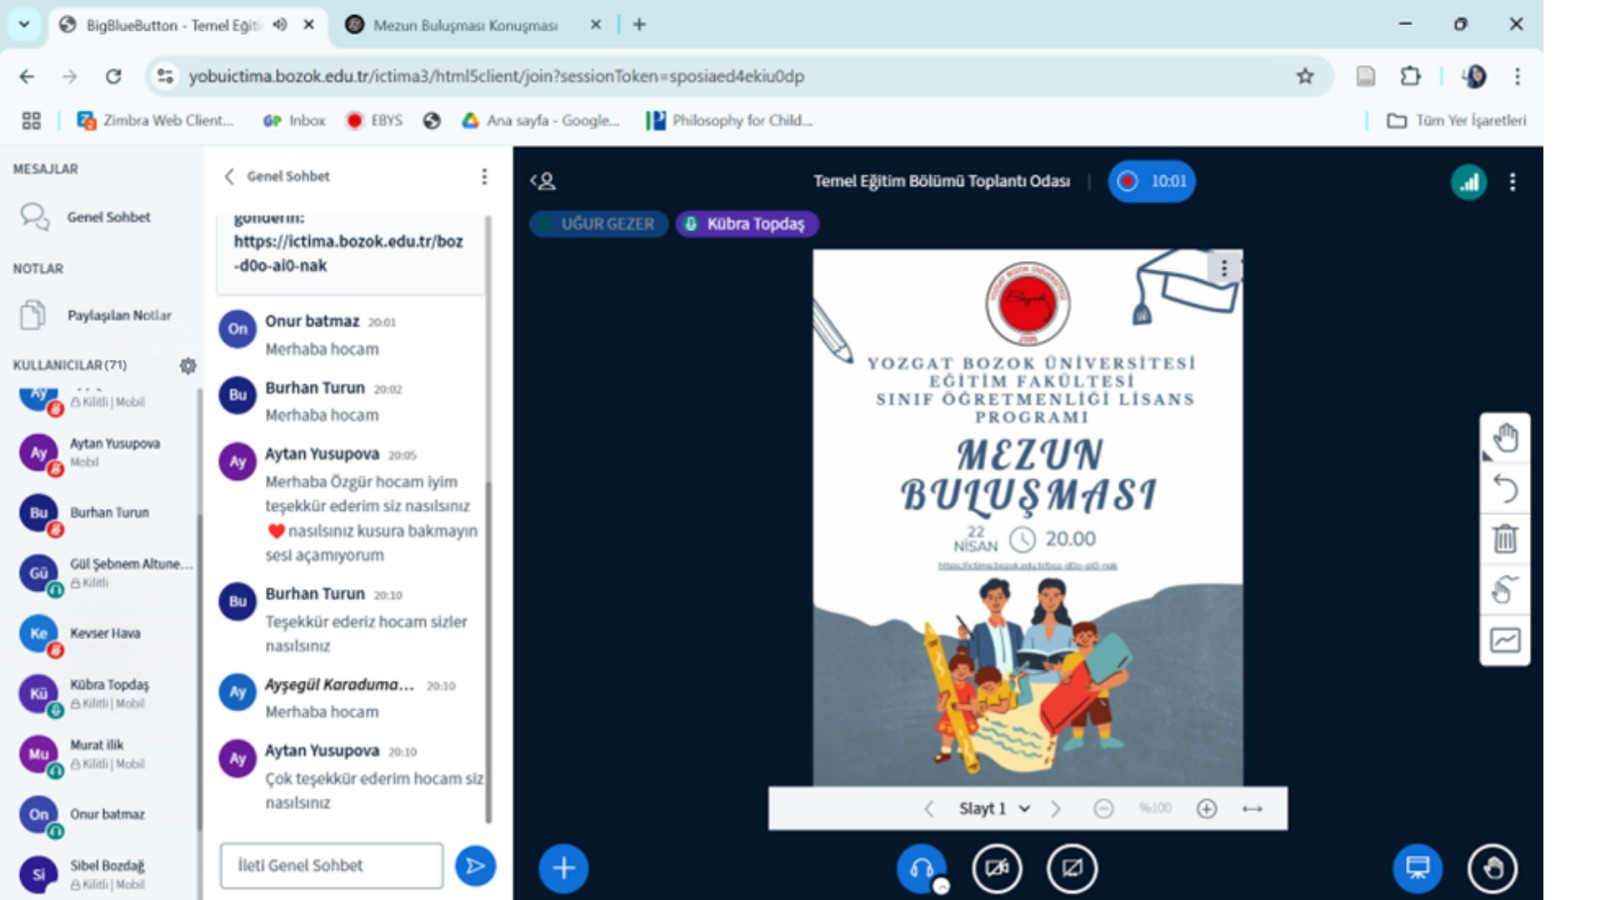1600x900 pixels.
Task: Go to next slide arrow
Action: pos(1055,808)
